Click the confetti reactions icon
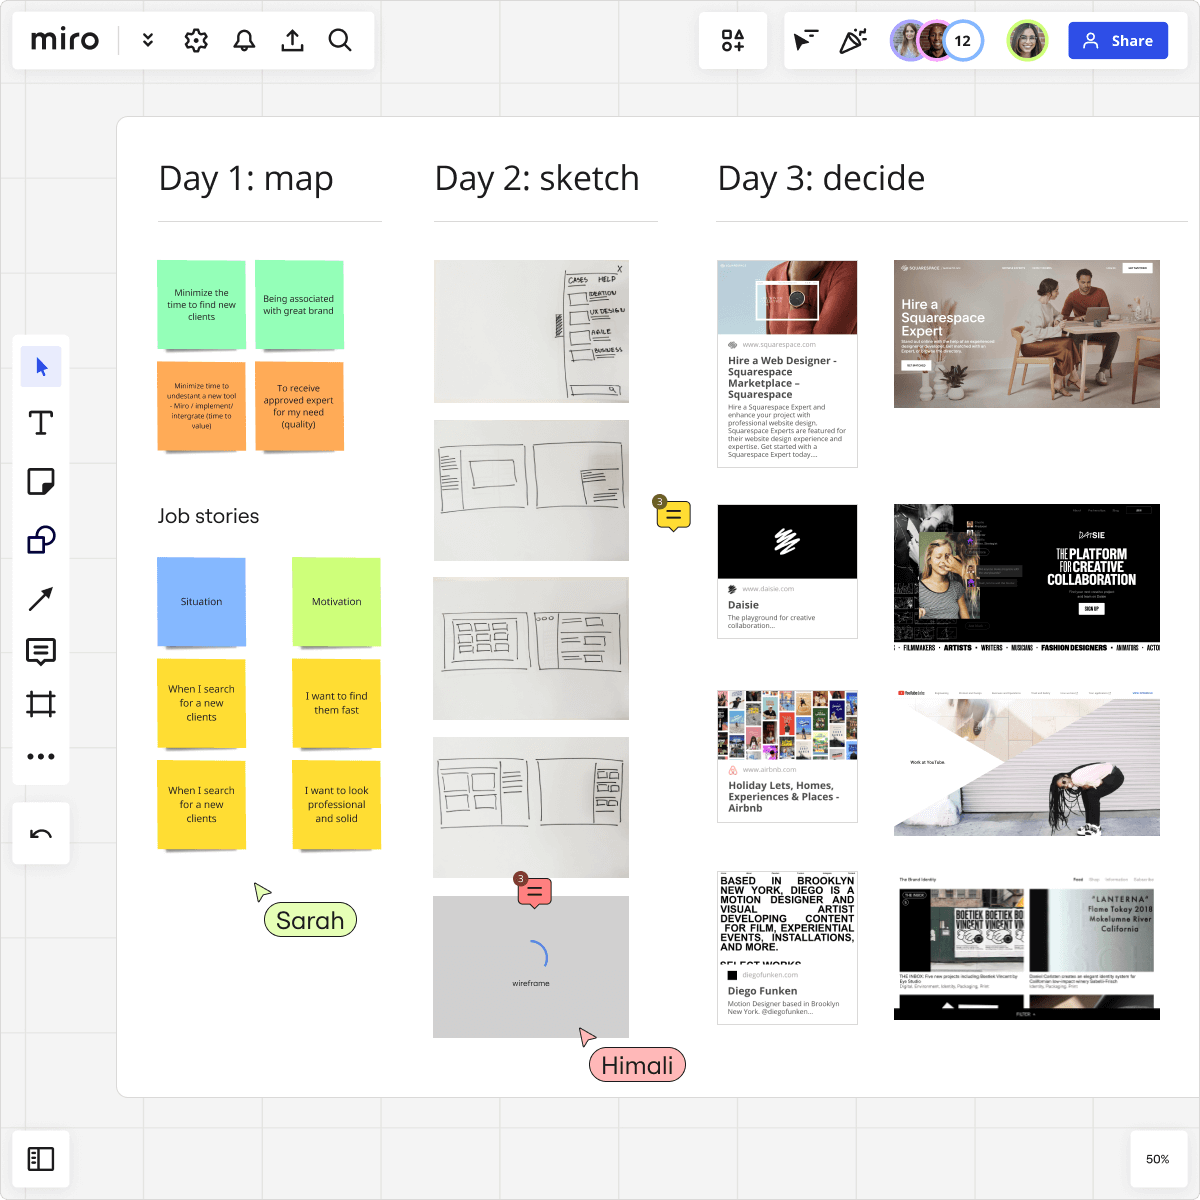The width and height of the screenshot is (1200, 1200). (853, 40)
